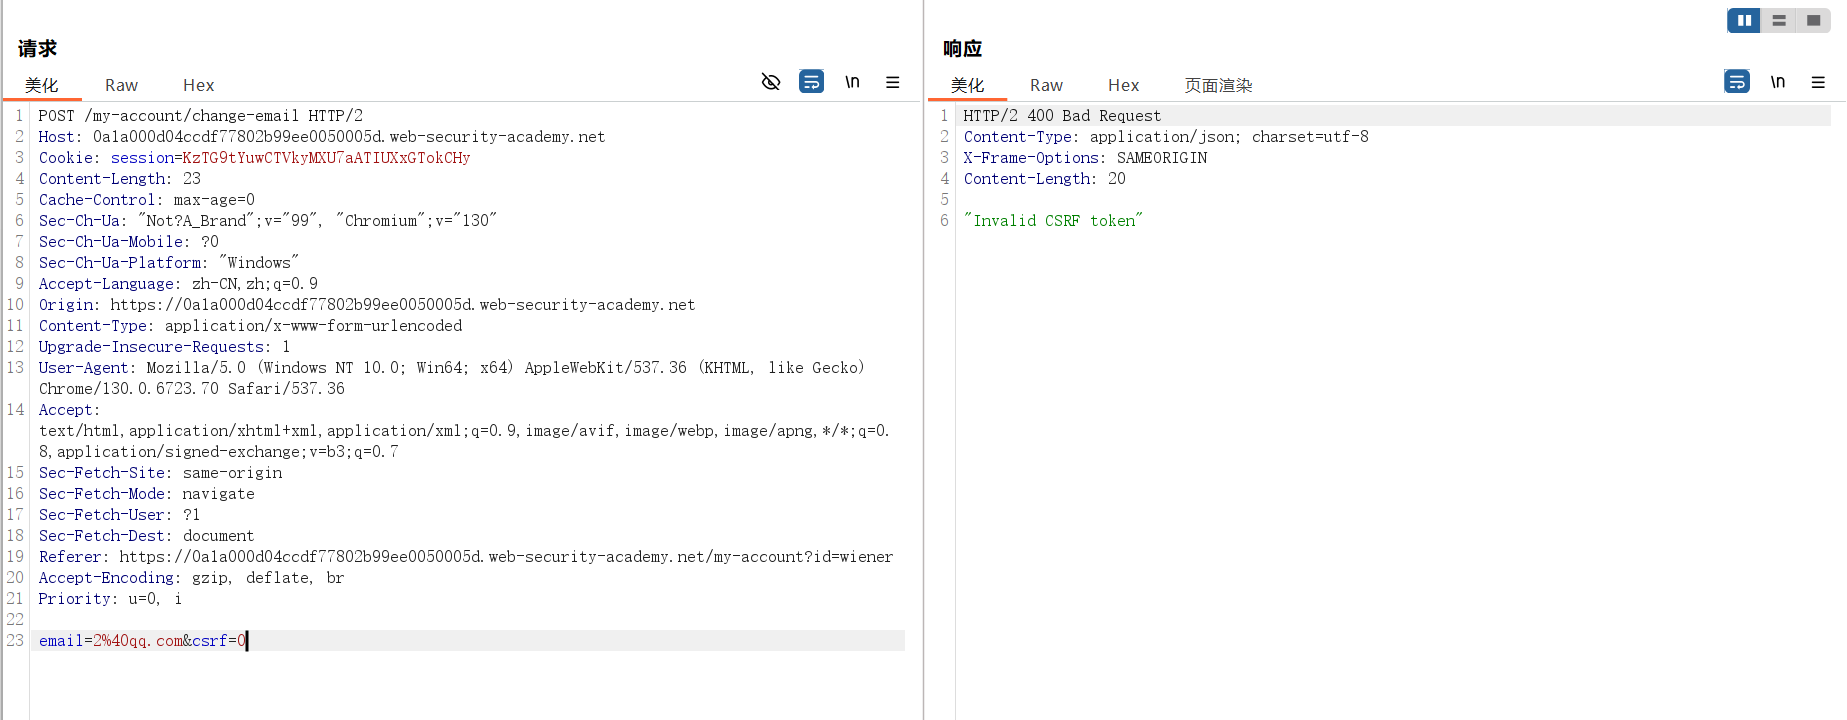Viewport: 1847px width, 720px height.
Task: Toggle hide-intercepted-headers eye icon in request pane
Action: (x=770, y=82)
